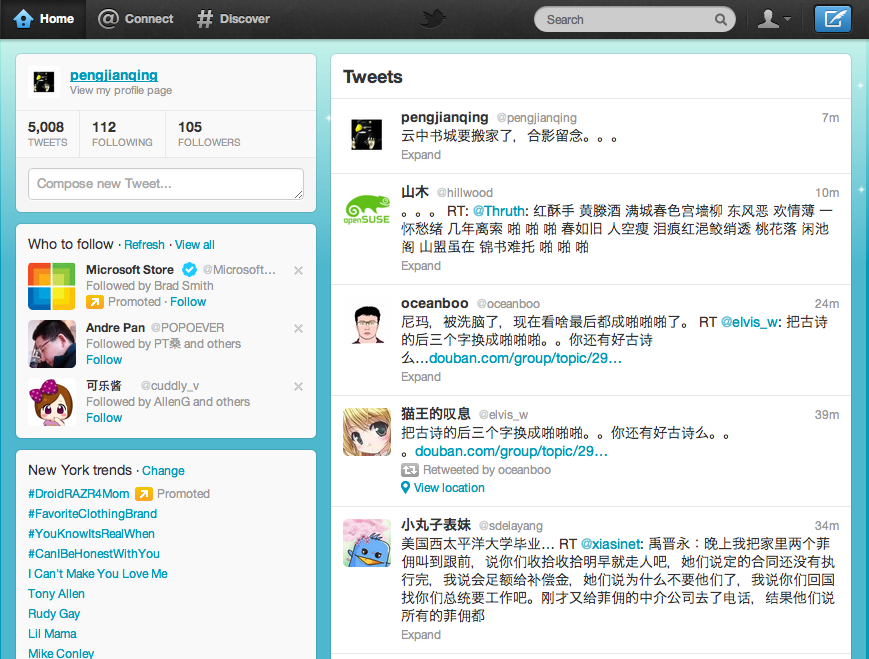Click pengjianqing avatar in profile card

[x=44, y=82]
